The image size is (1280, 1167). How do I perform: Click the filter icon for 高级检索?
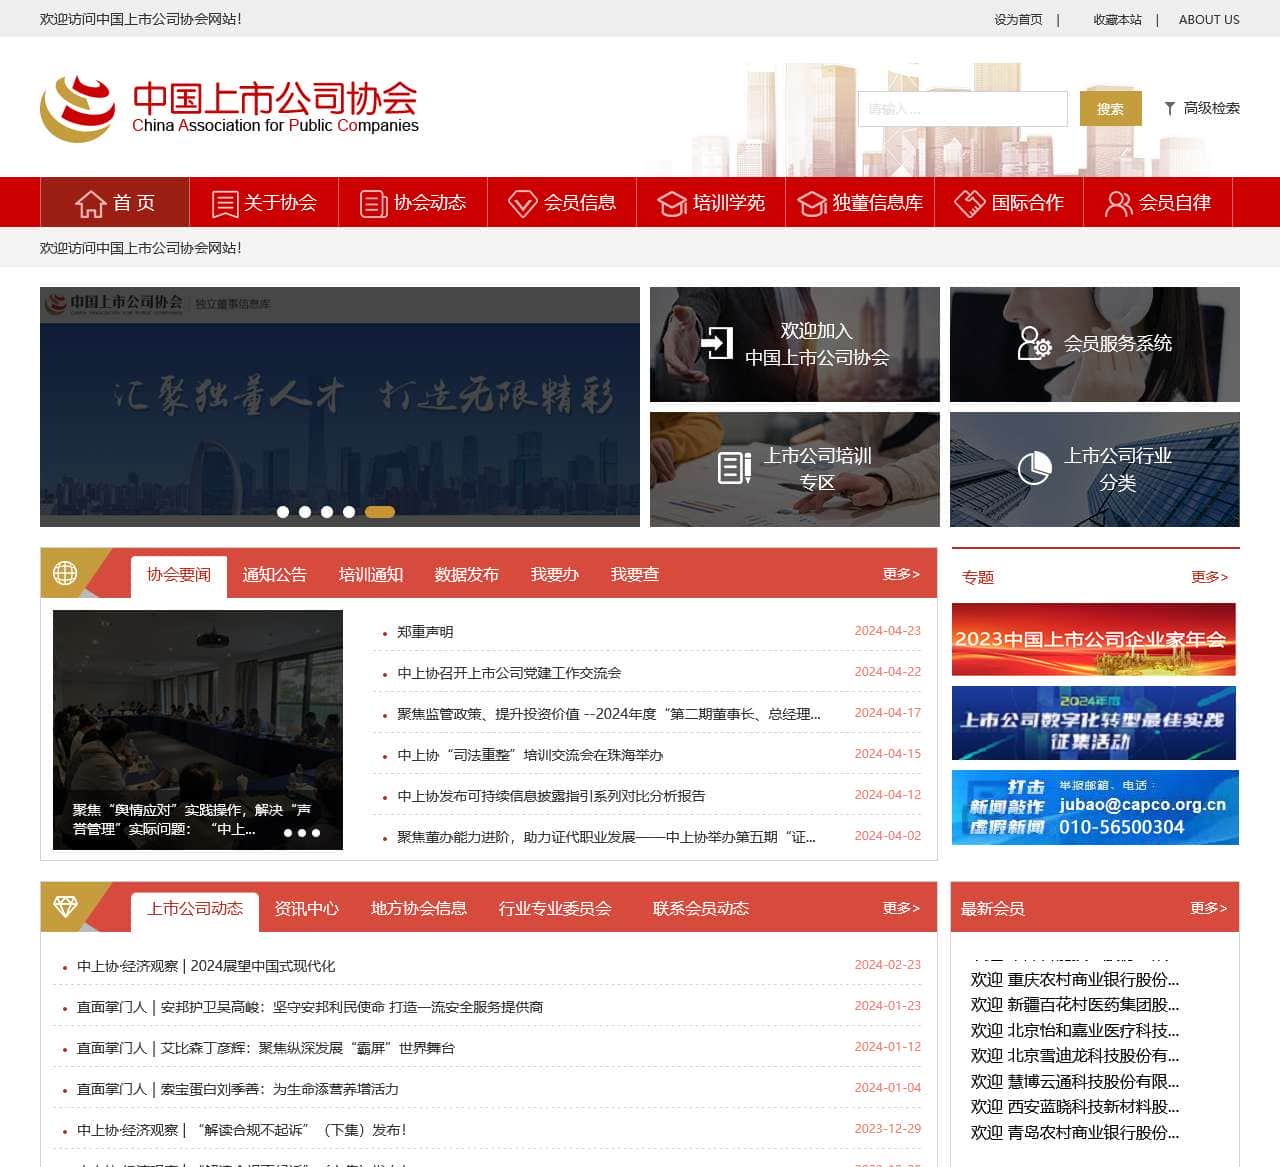[1168, 108]
